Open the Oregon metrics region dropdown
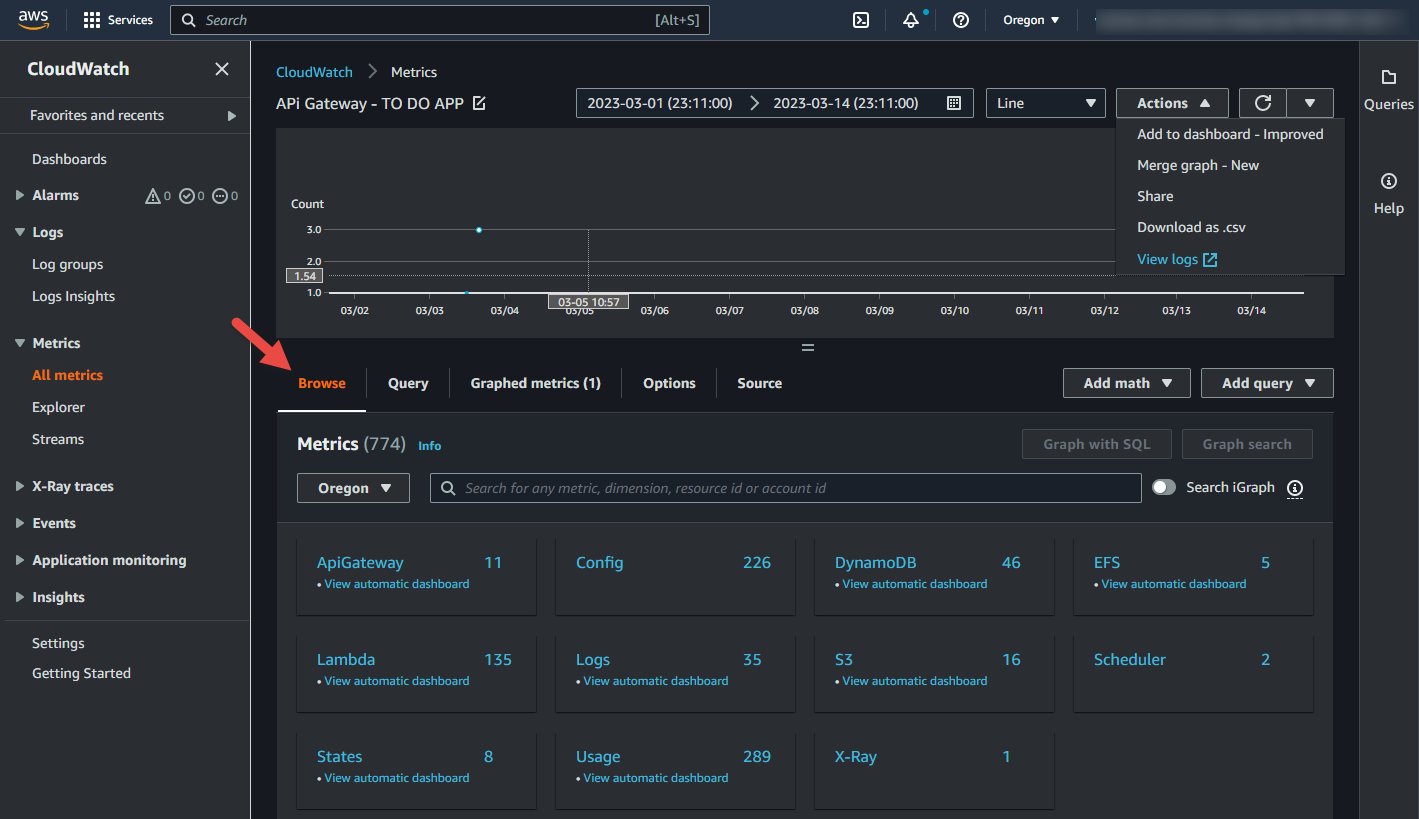1419x819 pixels. pyautogui.click(x=353, y=488)
